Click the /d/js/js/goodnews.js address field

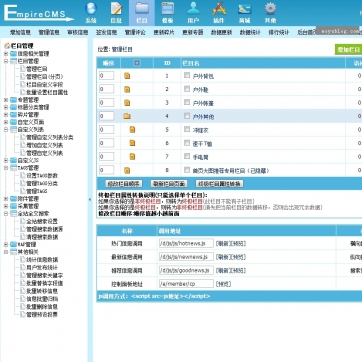[x=186, y=270]
